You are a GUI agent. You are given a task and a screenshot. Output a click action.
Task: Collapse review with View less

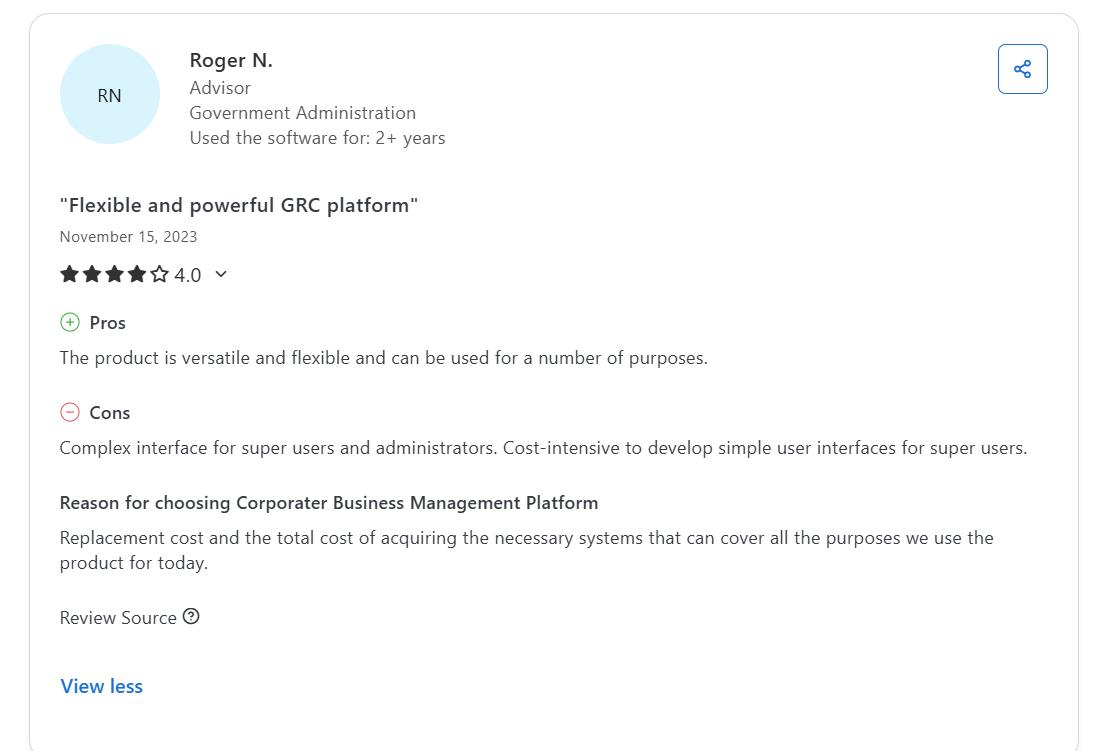click(102, 686)
